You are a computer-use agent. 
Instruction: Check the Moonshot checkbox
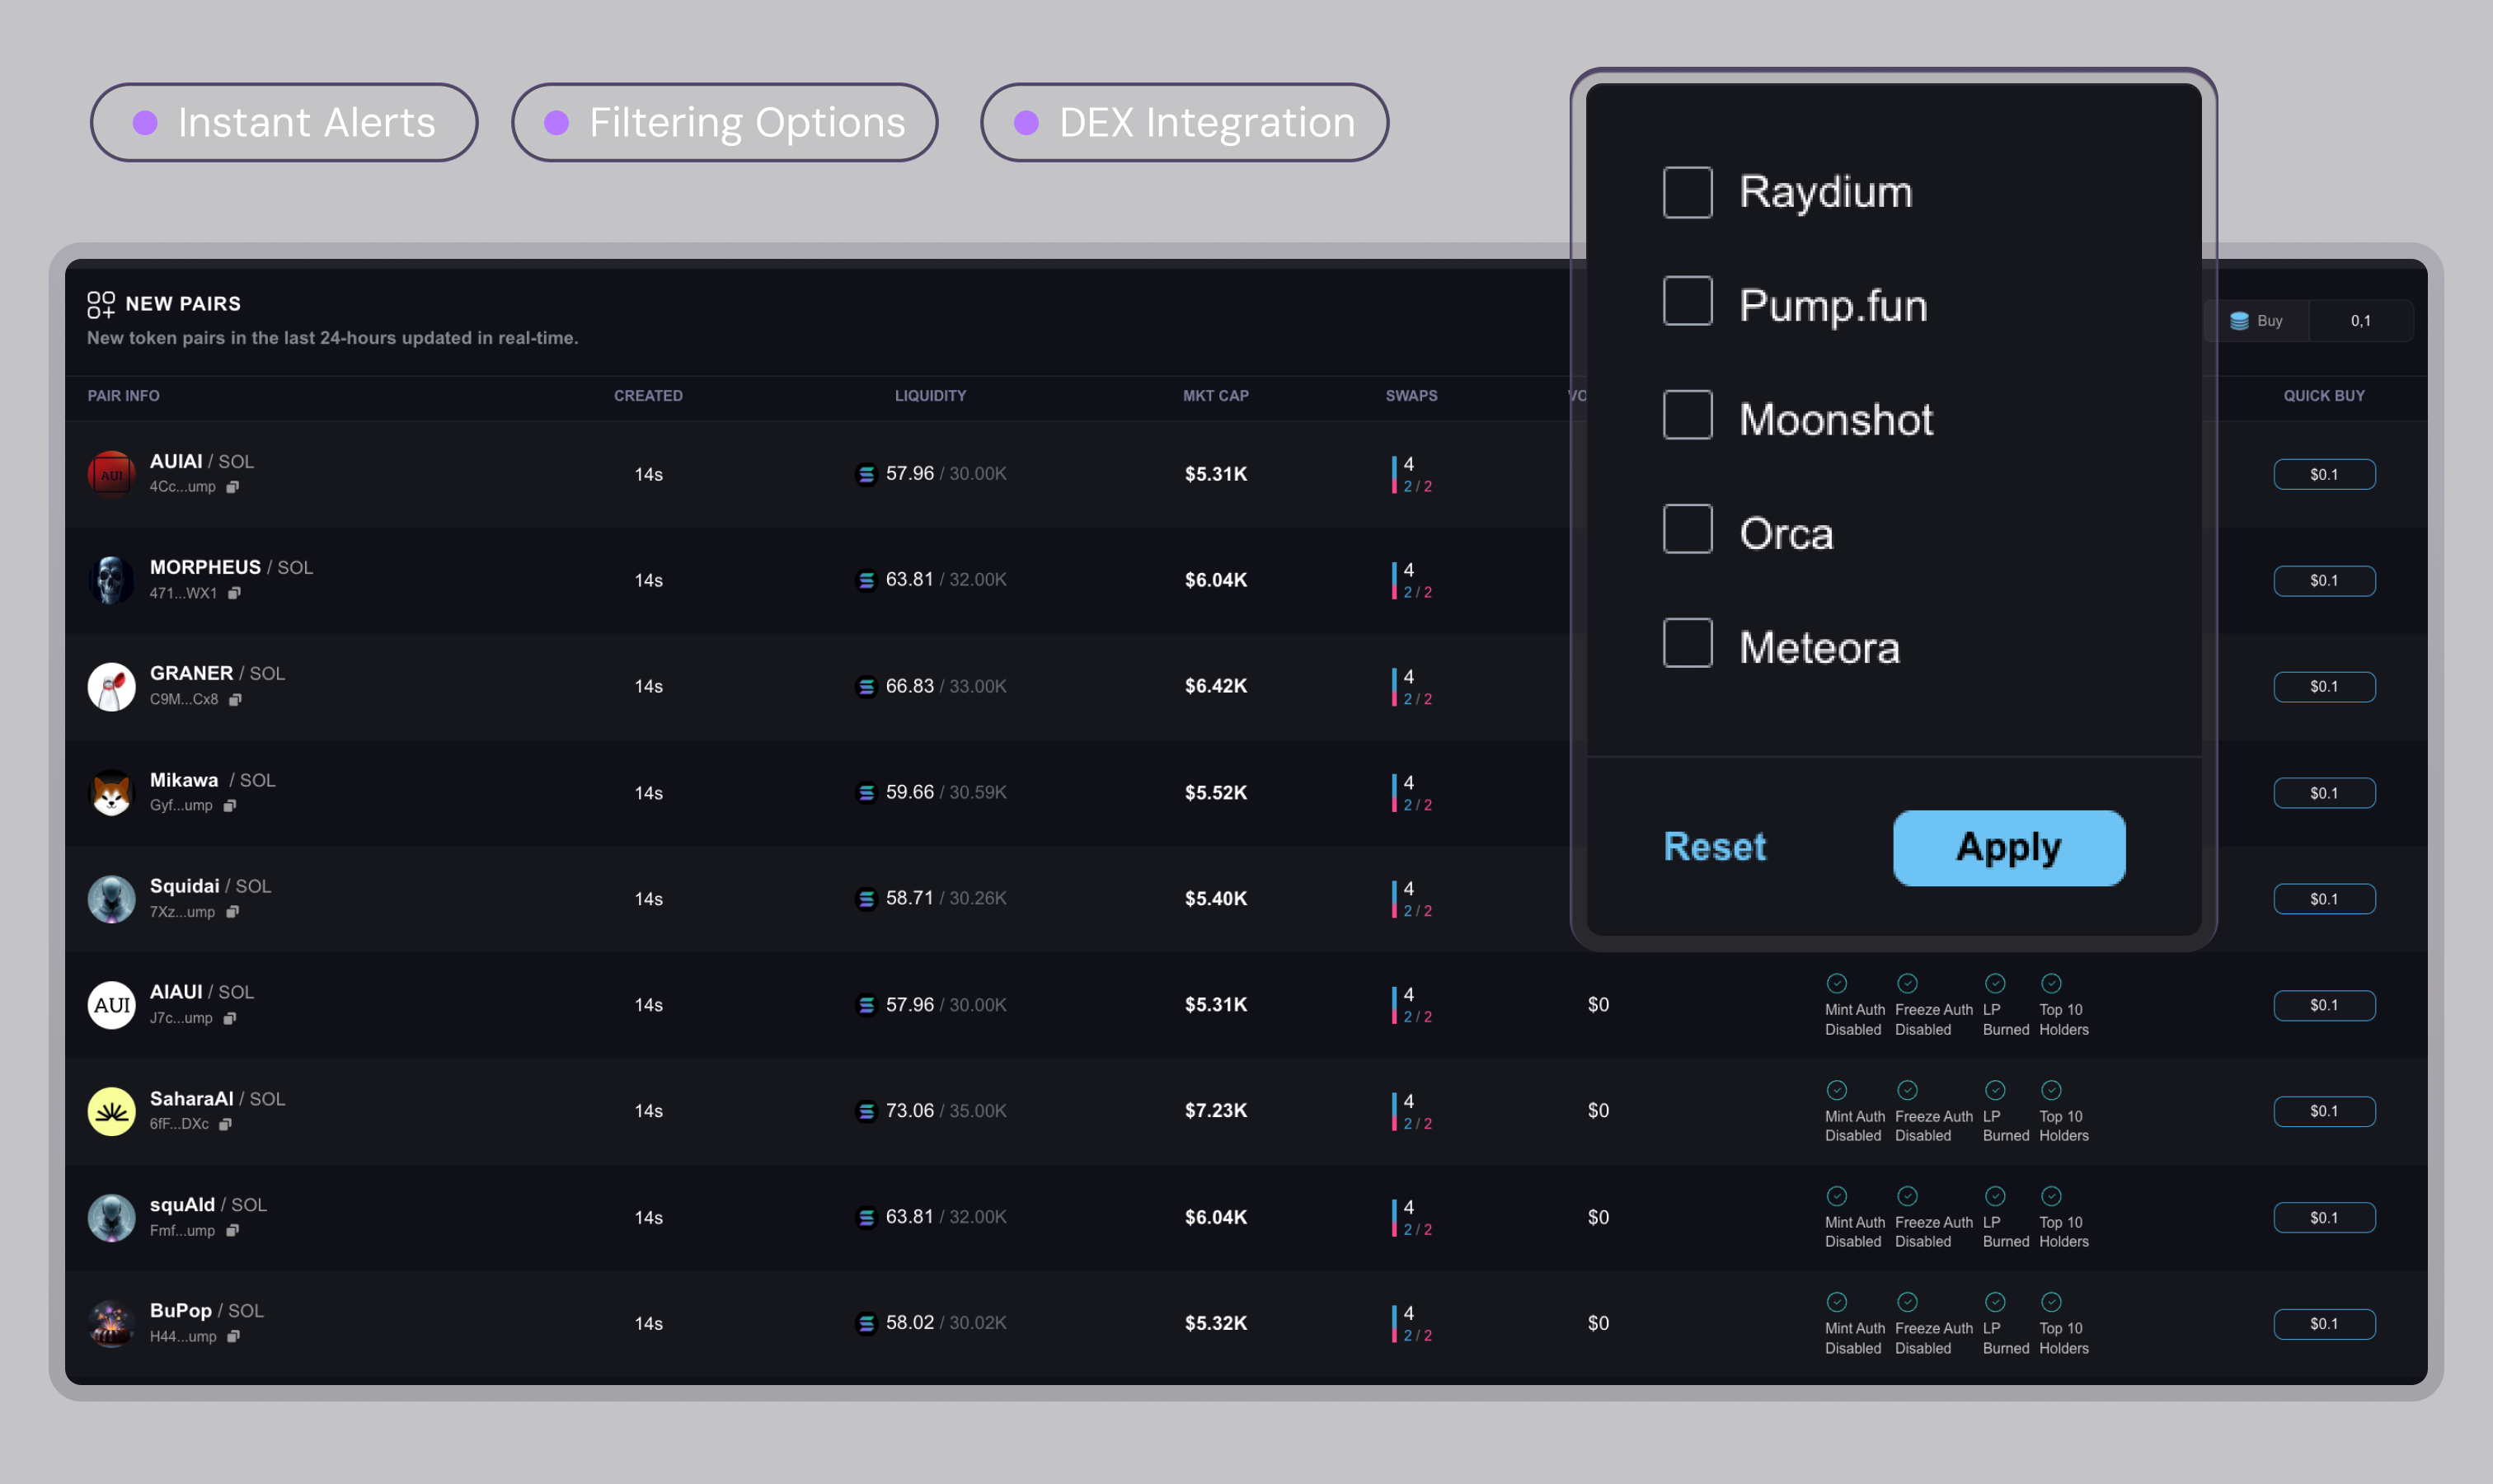tap(1687, 415)
